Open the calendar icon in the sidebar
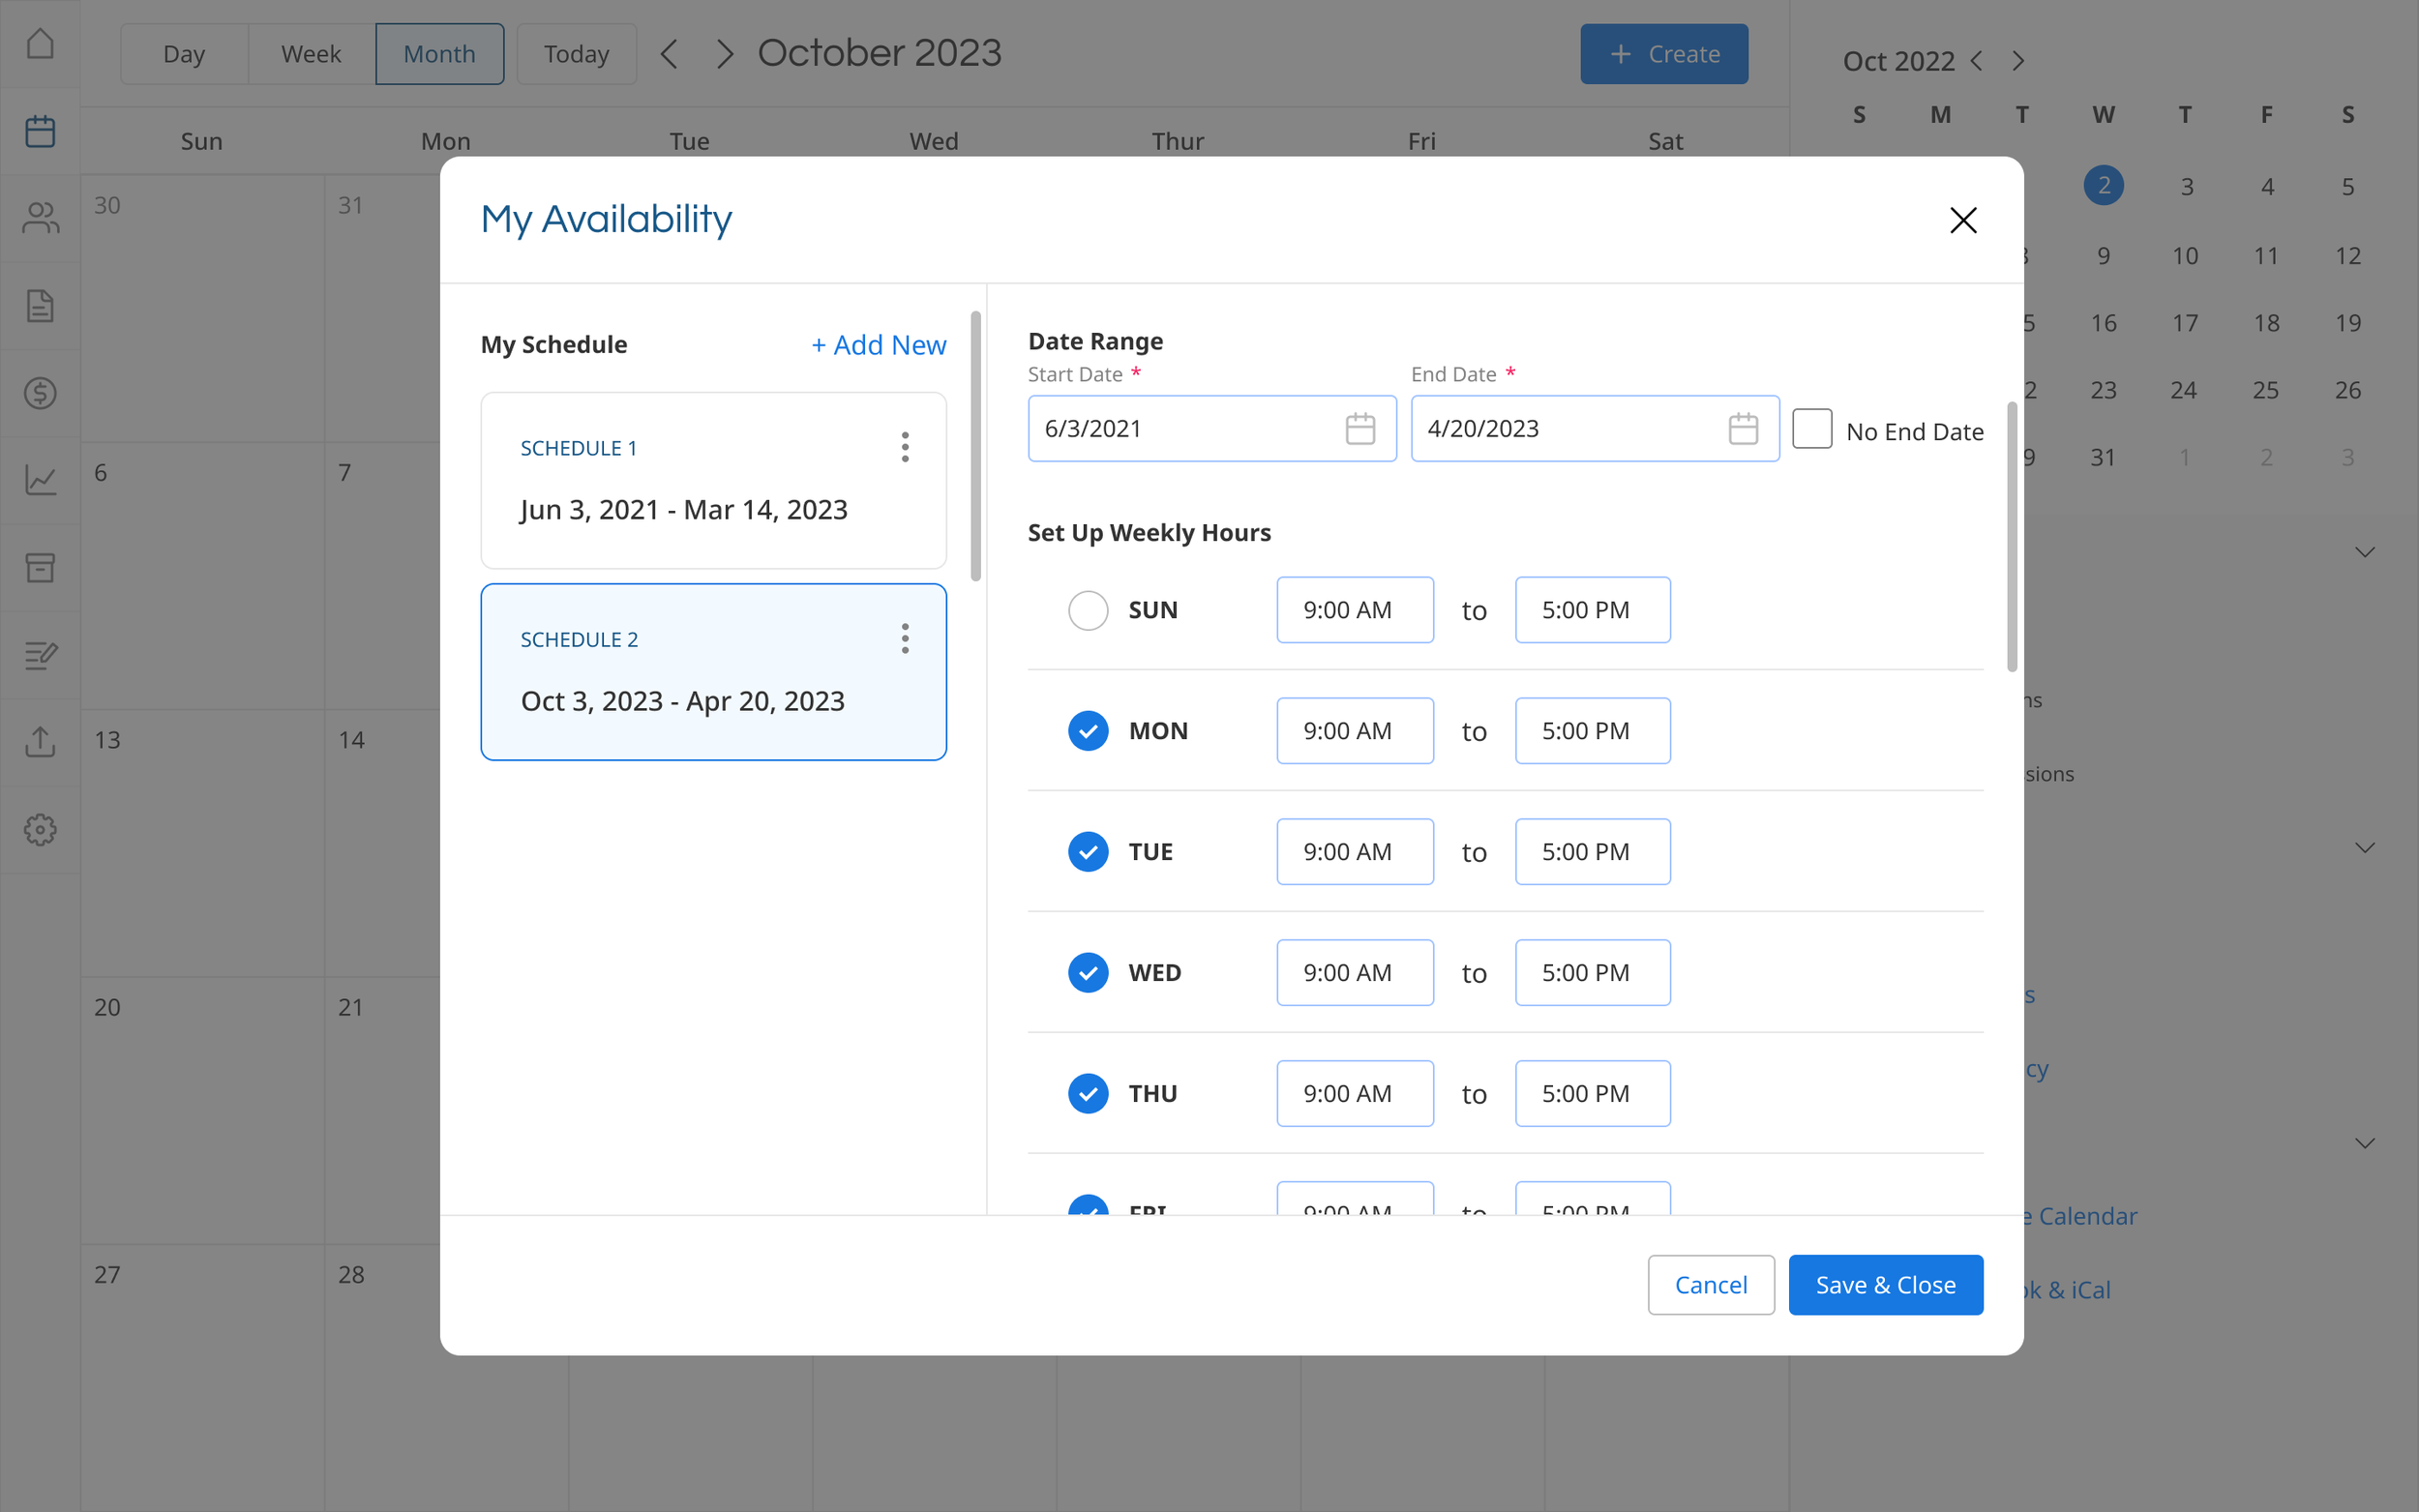 pyautogui.click(x=40, y=131)
